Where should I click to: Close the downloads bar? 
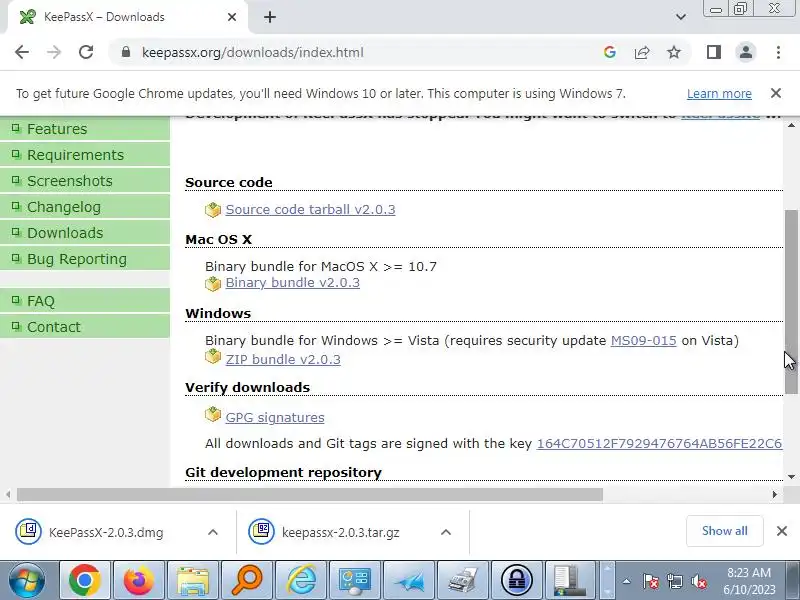tap(782, 531)
